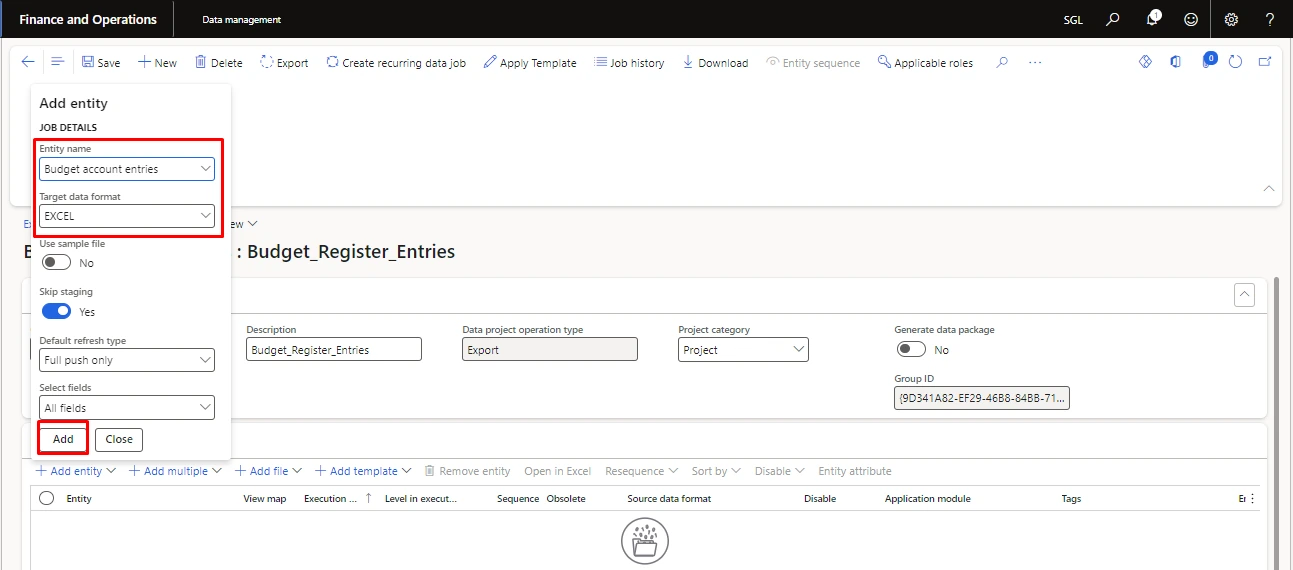The width and height of the screenshot is (1293, 570).
Task: Sort by Entity column header
Action: click(x=79, y=498)
